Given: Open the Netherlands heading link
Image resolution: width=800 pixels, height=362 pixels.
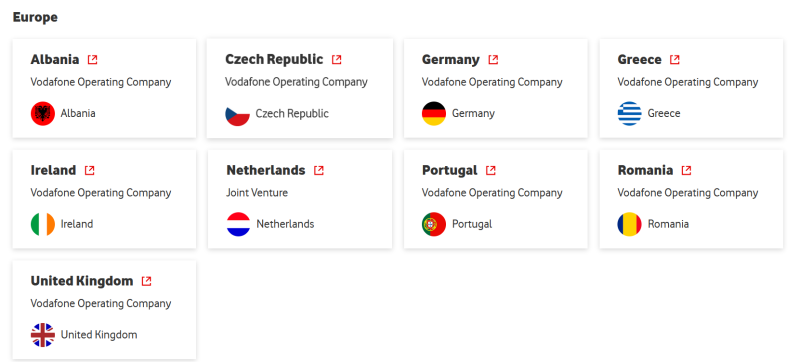Looking at the screenshot, I should point(266,170).
